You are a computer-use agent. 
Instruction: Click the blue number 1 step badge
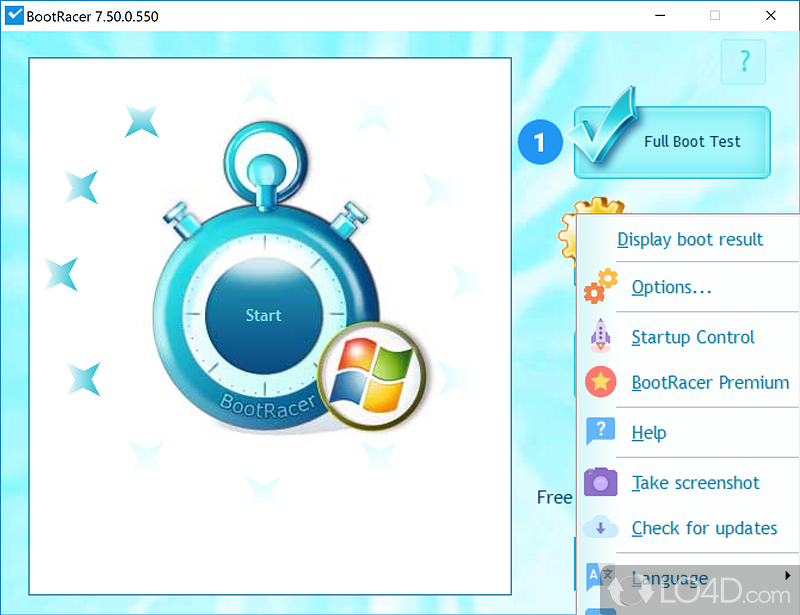coord(540,142)
